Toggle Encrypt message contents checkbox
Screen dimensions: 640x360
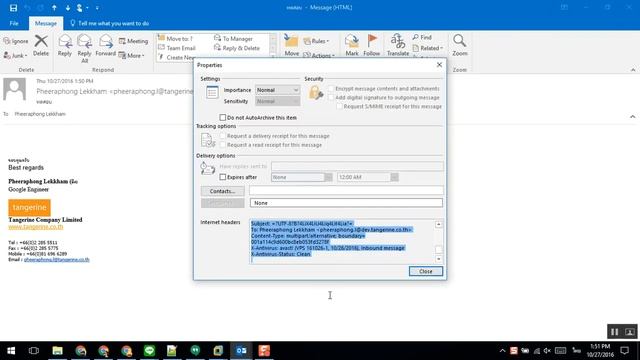click(x=331, y=89)
